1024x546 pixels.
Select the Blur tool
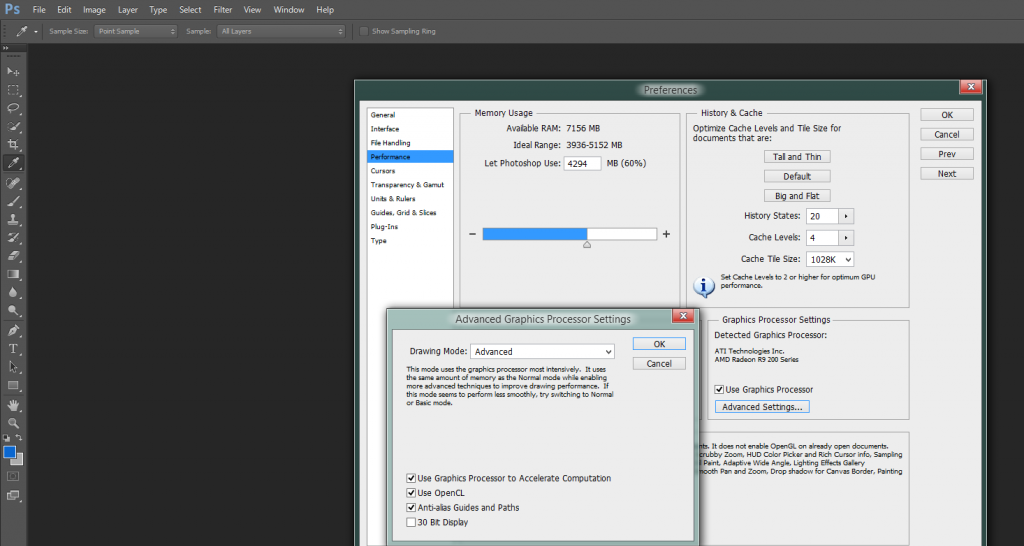[x=13, y=293]
